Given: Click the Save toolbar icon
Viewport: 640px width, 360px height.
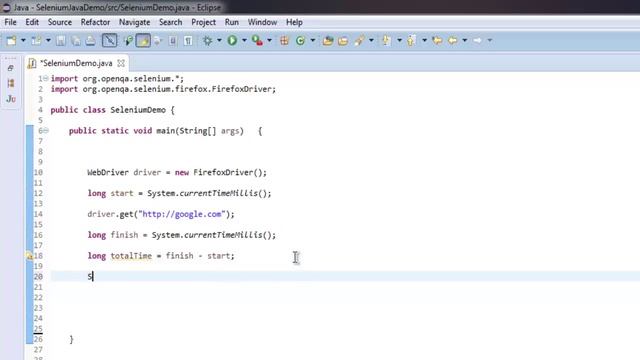Looking at the screenshot, I should point(61,40).
